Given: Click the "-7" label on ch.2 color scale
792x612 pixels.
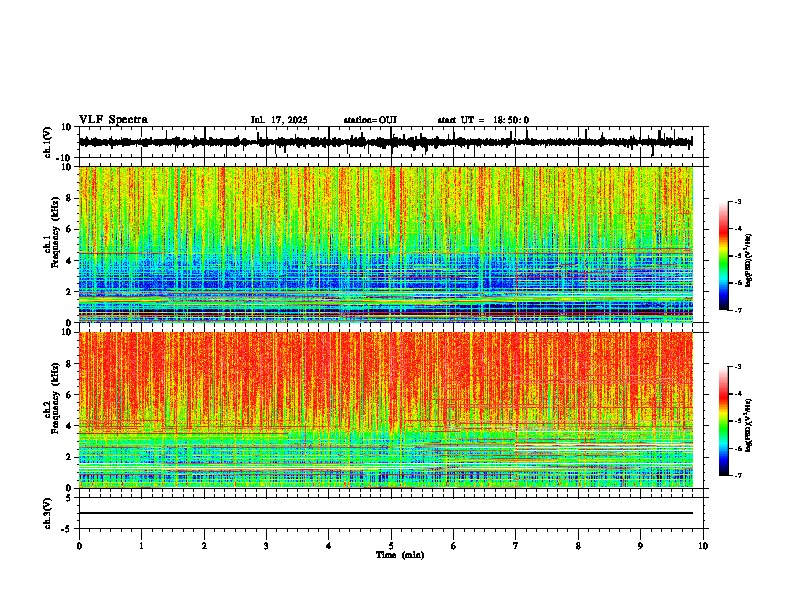Looking at the screenshot, I should click(x=737, y=475).
